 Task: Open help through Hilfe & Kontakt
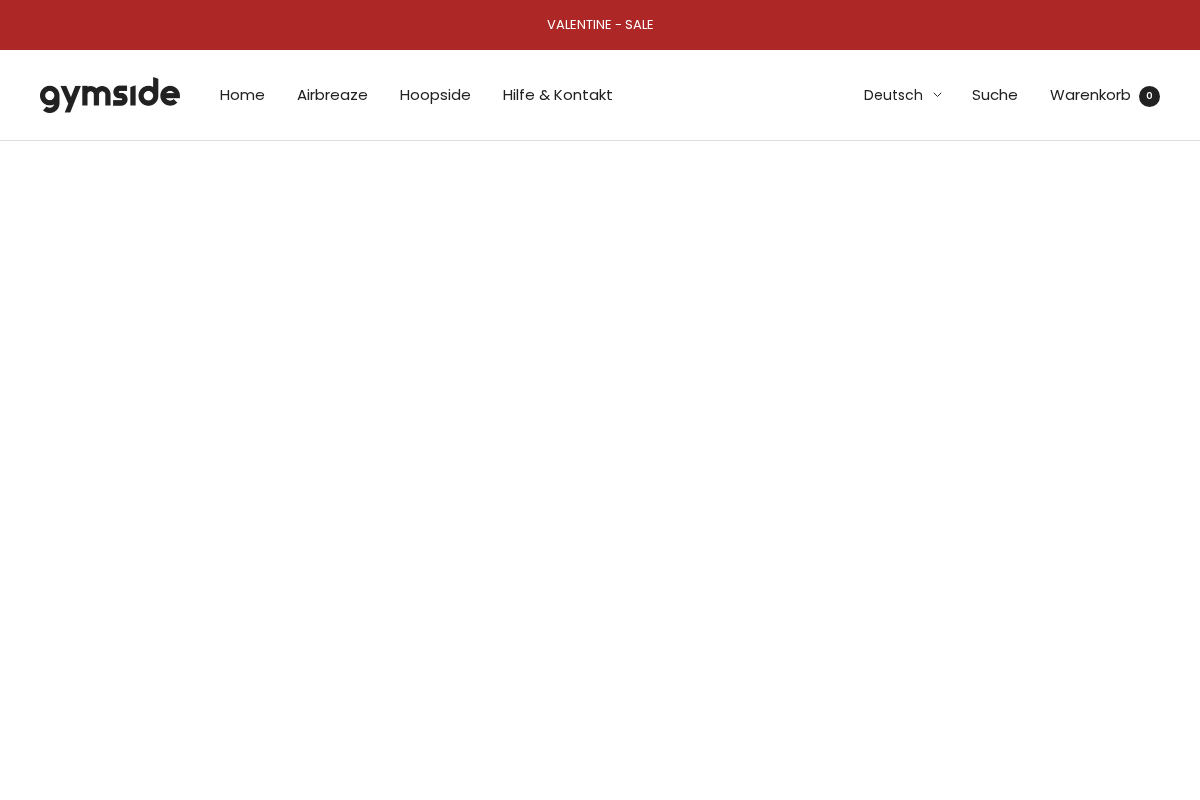(x=557, y=95)
